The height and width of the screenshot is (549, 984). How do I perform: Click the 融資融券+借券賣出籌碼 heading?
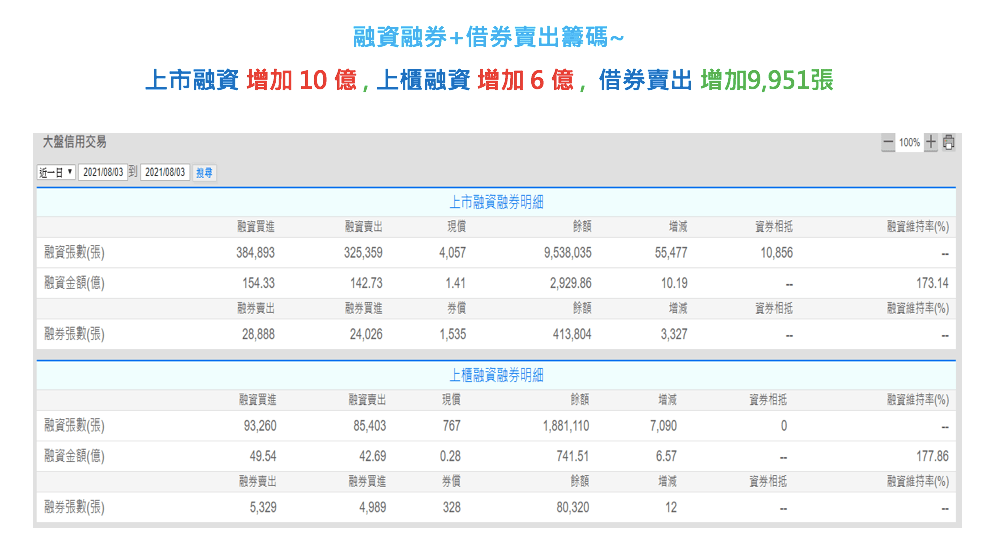tap(490, 38)
